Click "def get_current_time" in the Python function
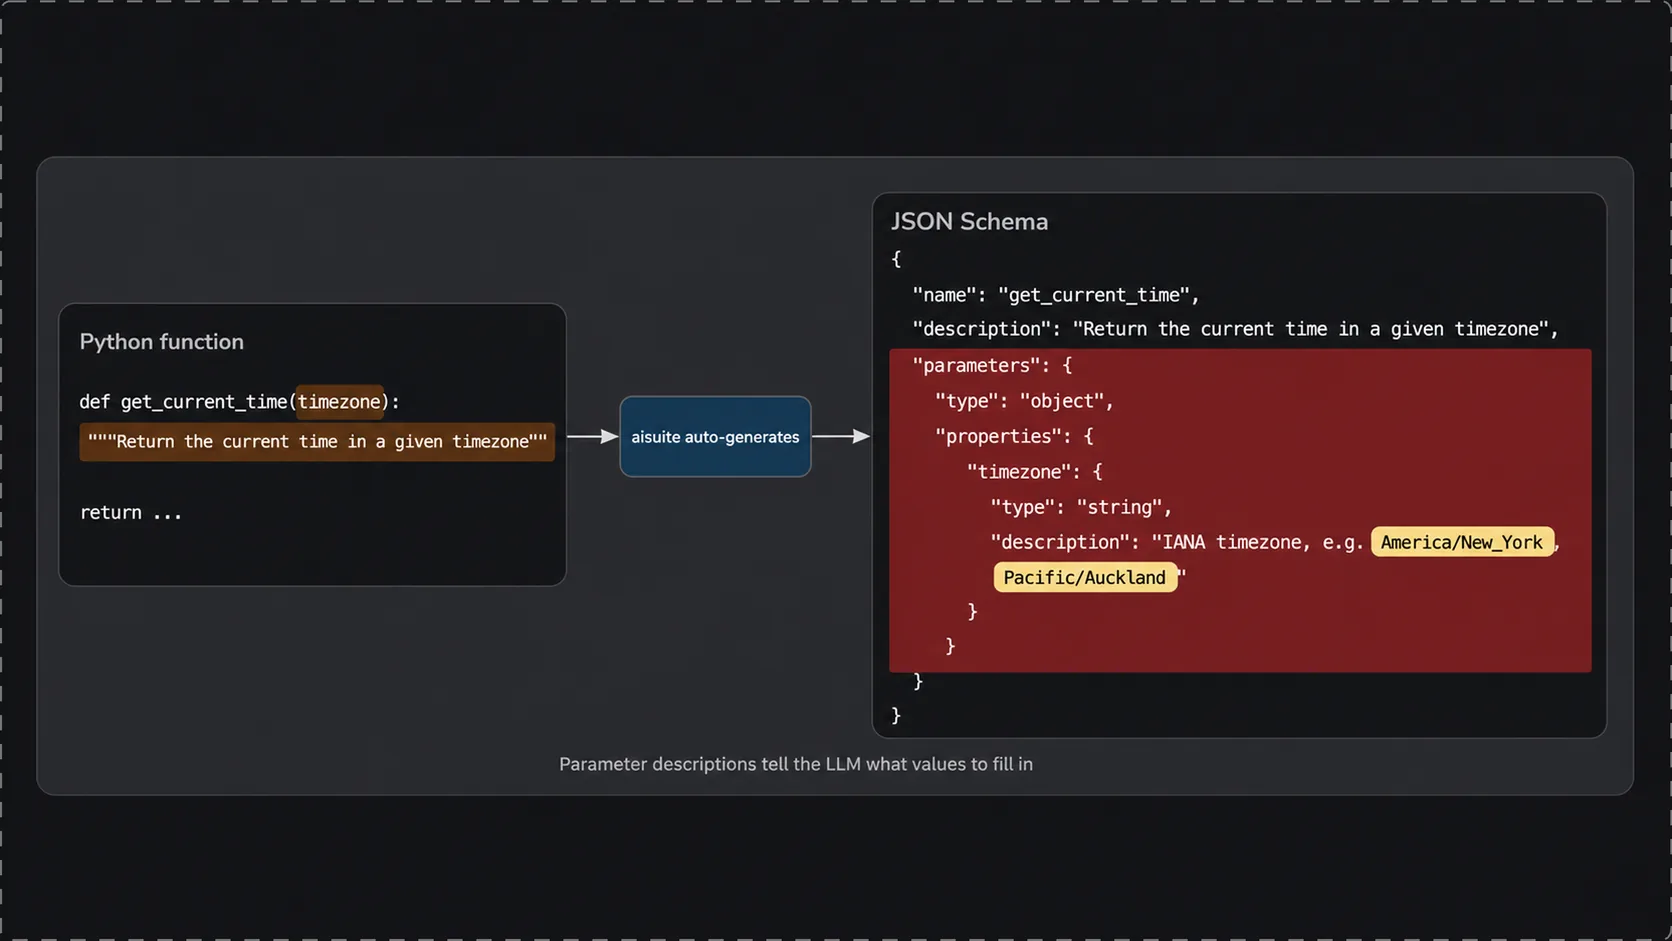 click(x=183, y=402)
